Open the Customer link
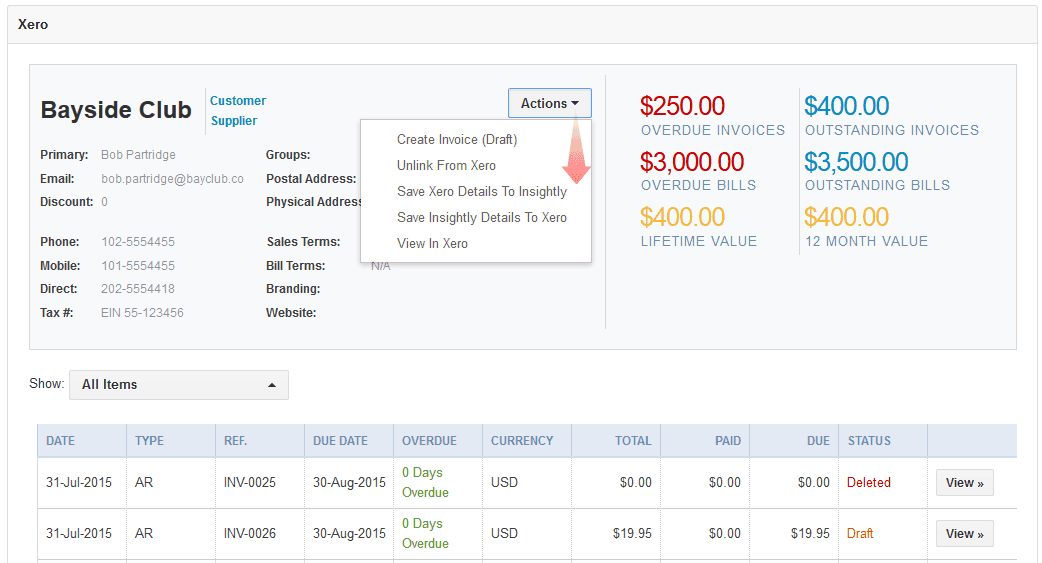This screenshot has height=563, width=1042. tap(238, 100)
